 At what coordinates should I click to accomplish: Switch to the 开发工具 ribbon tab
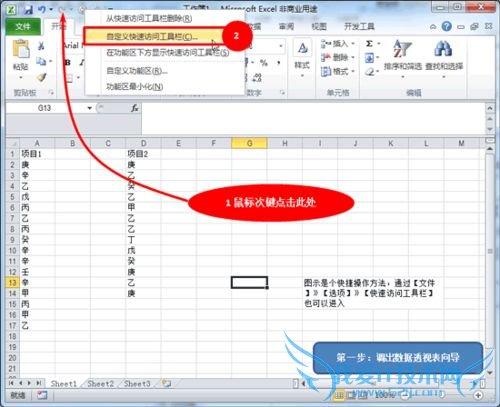(359, 26)
